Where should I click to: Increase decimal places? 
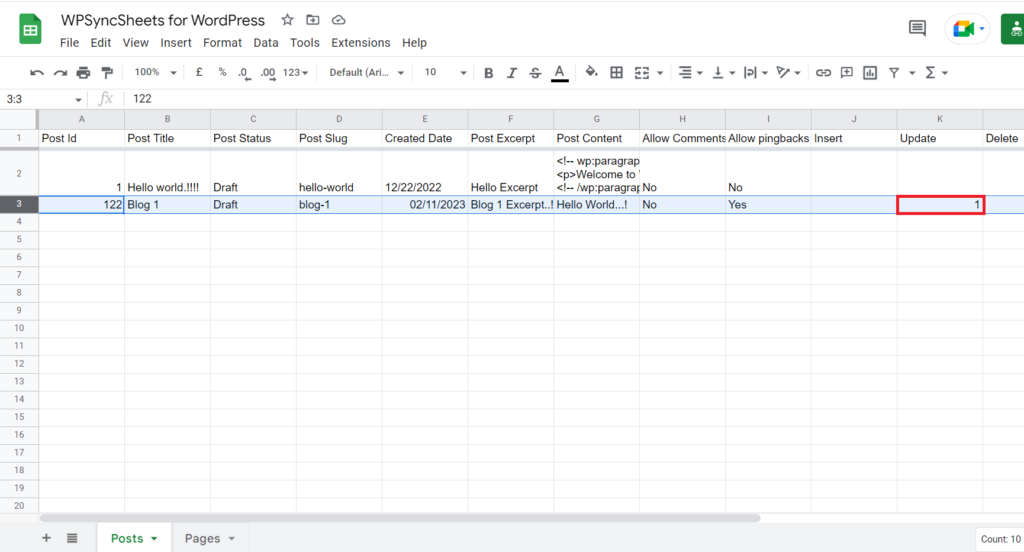(x=268, y=73)
